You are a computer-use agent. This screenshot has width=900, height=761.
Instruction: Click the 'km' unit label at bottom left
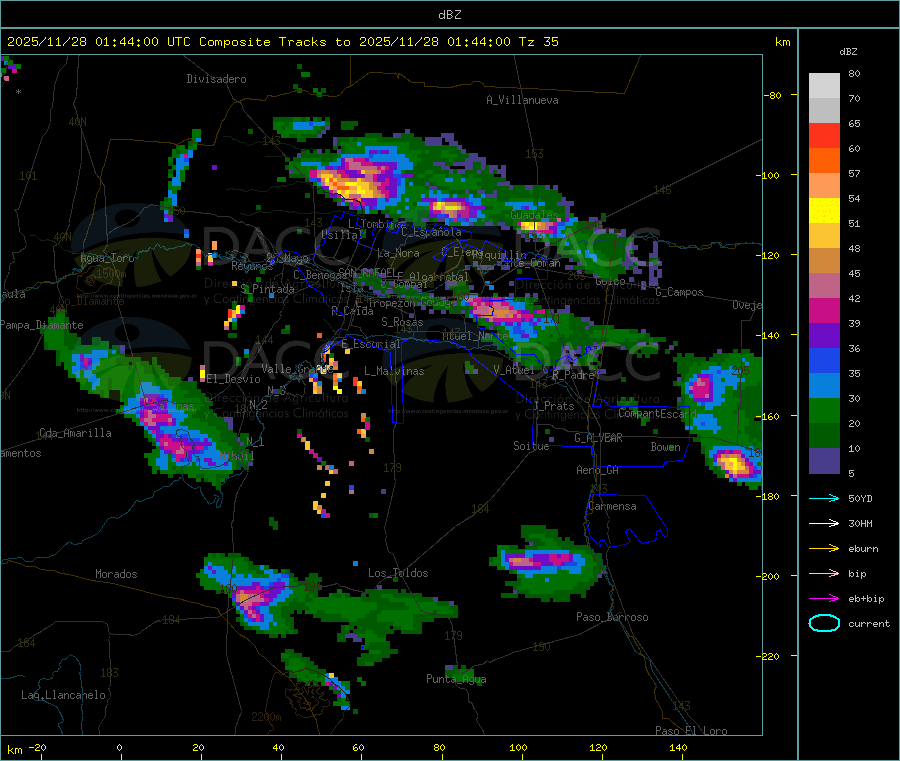click(14, 750)
